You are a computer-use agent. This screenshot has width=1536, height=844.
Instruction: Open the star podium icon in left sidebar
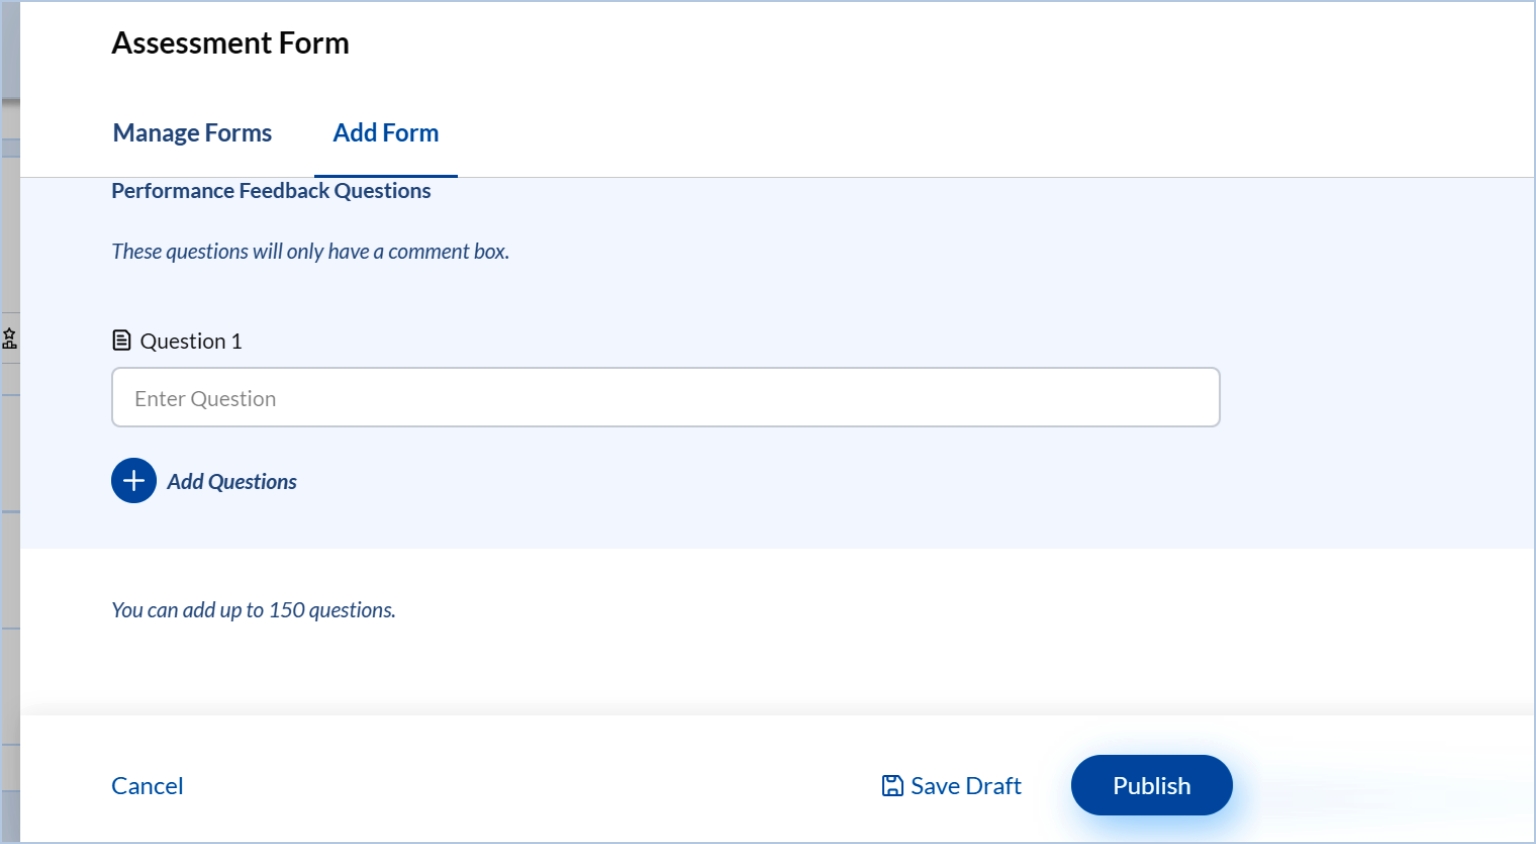[10, 339]
